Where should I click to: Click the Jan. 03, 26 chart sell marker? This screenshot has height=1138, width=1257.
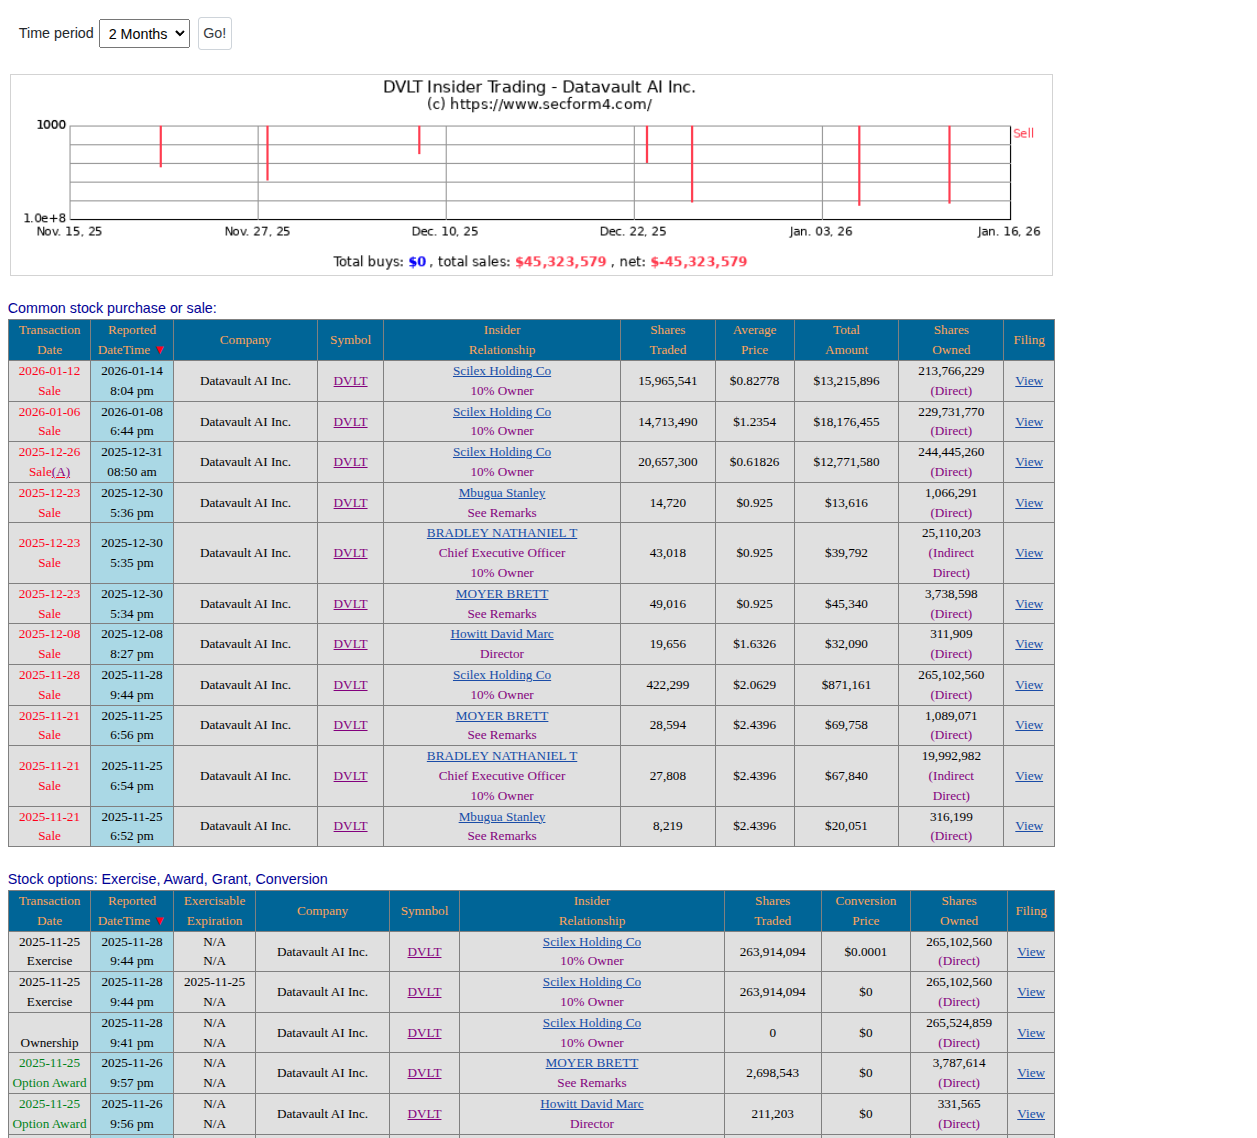859,165
